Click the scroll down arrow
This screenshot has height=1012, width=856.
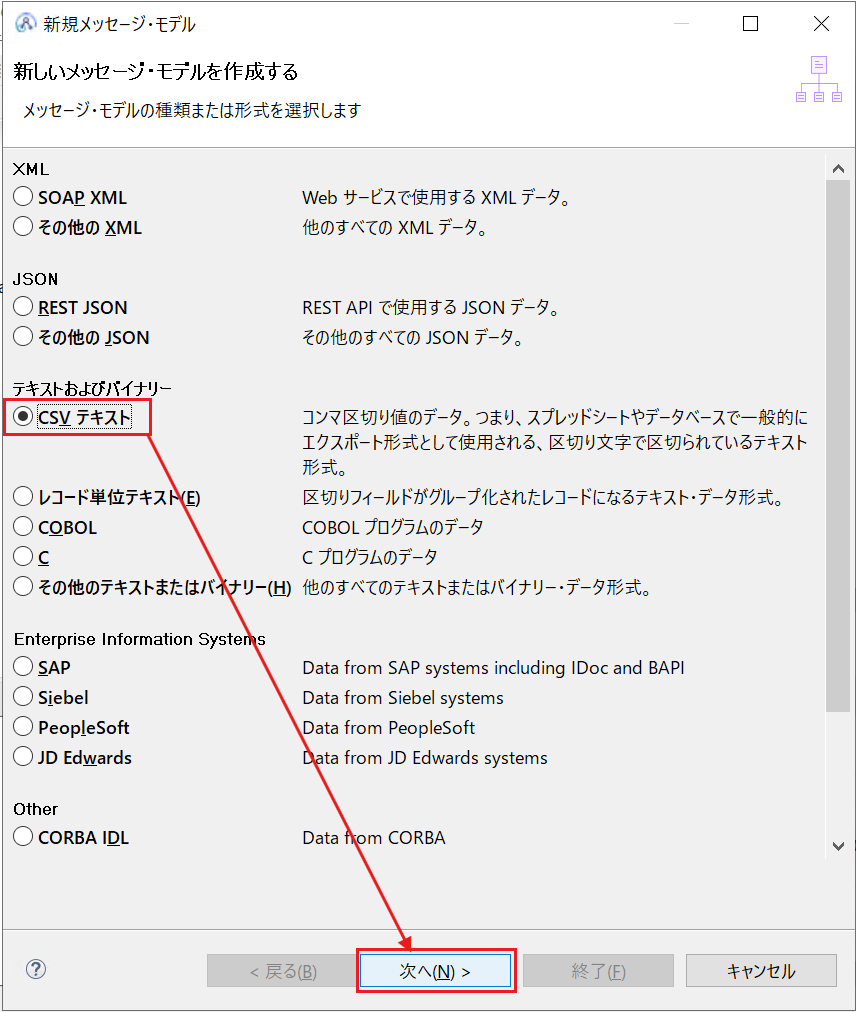[839, 846]
